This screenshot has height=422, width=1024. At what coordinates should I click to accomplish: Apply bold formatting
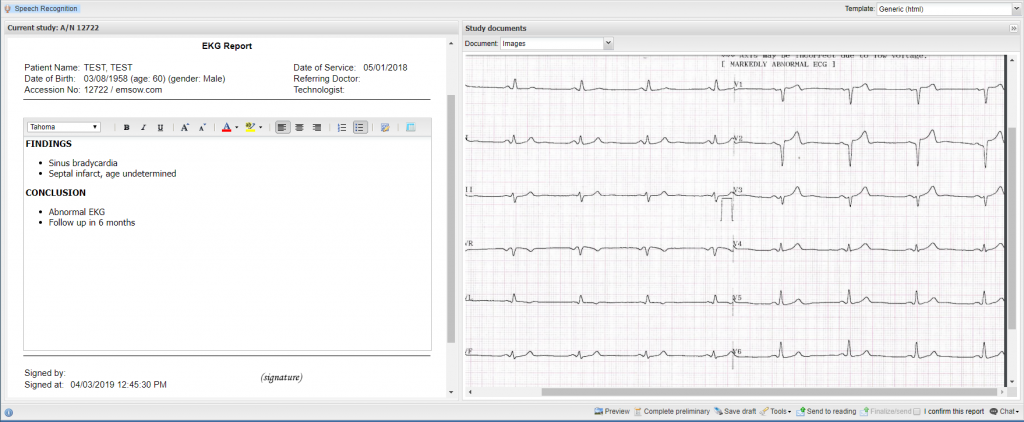tap(127, 127)
